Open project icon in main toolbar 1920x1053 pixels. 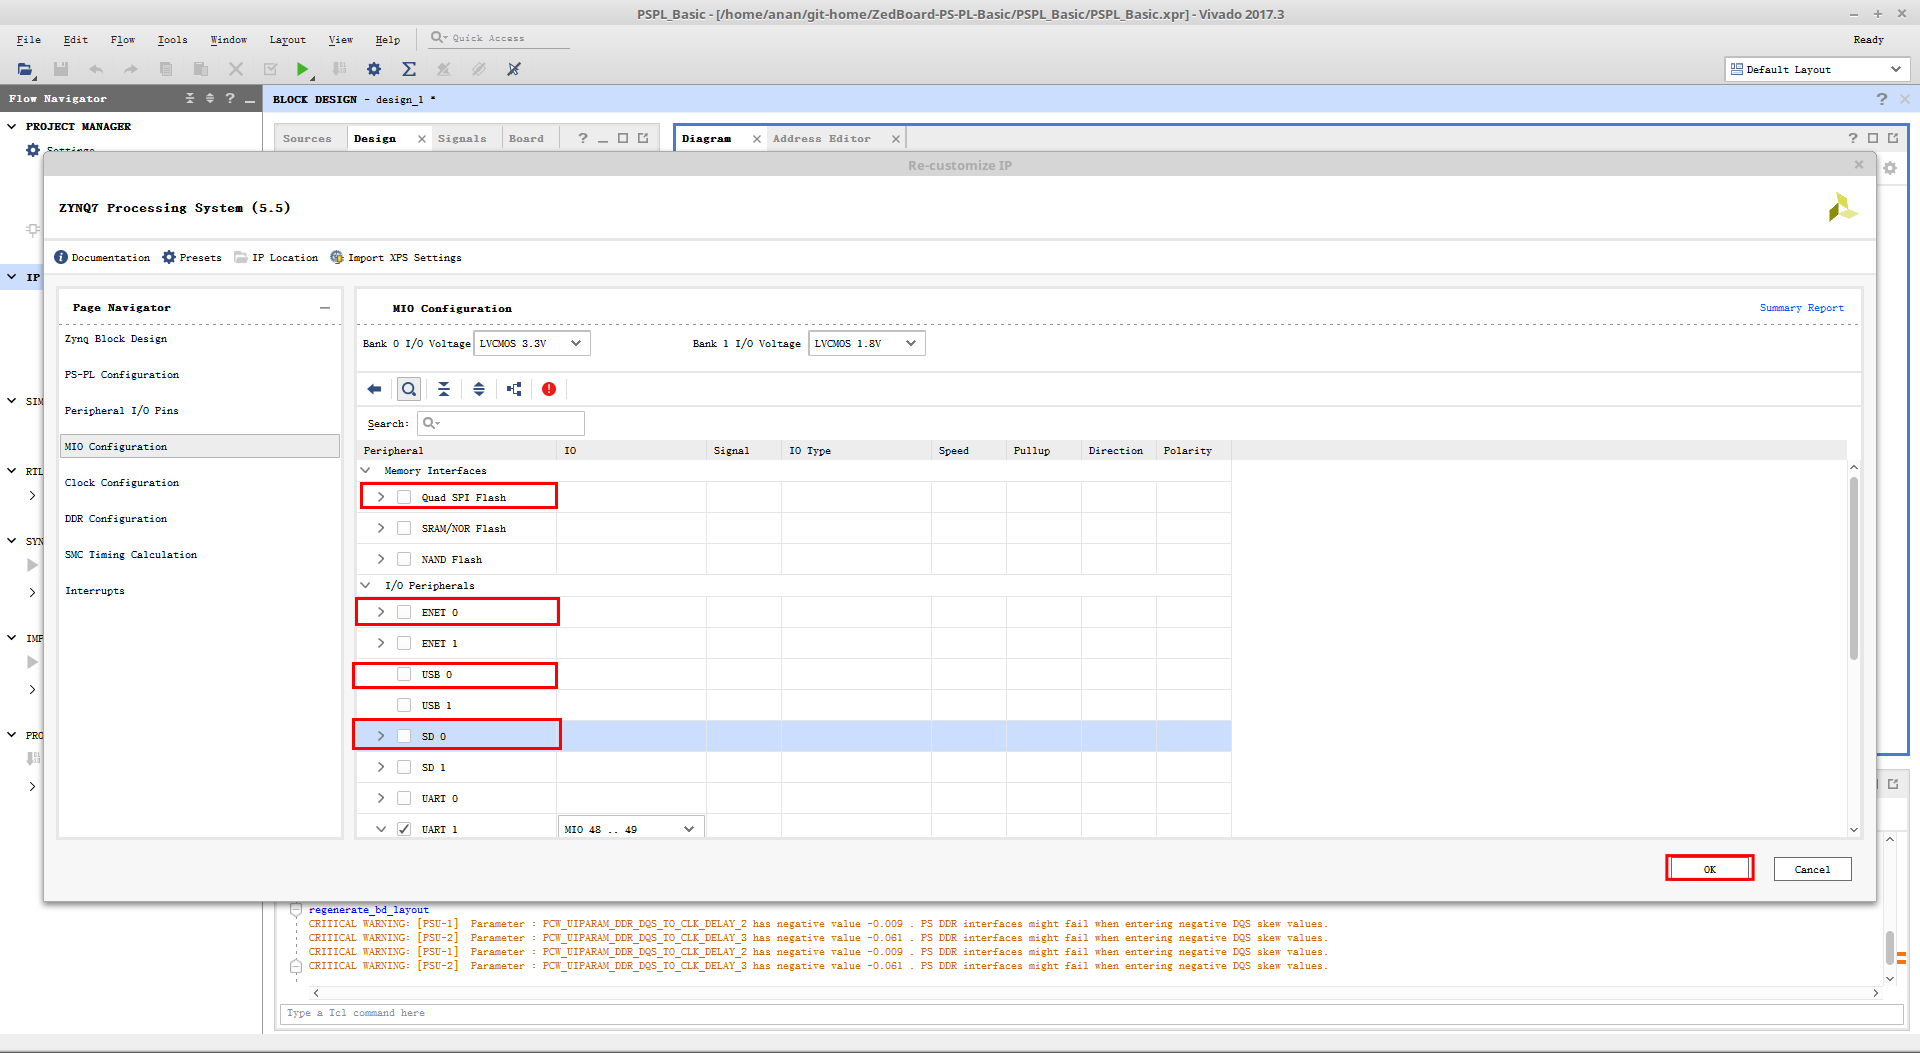[x=24, y=69]
